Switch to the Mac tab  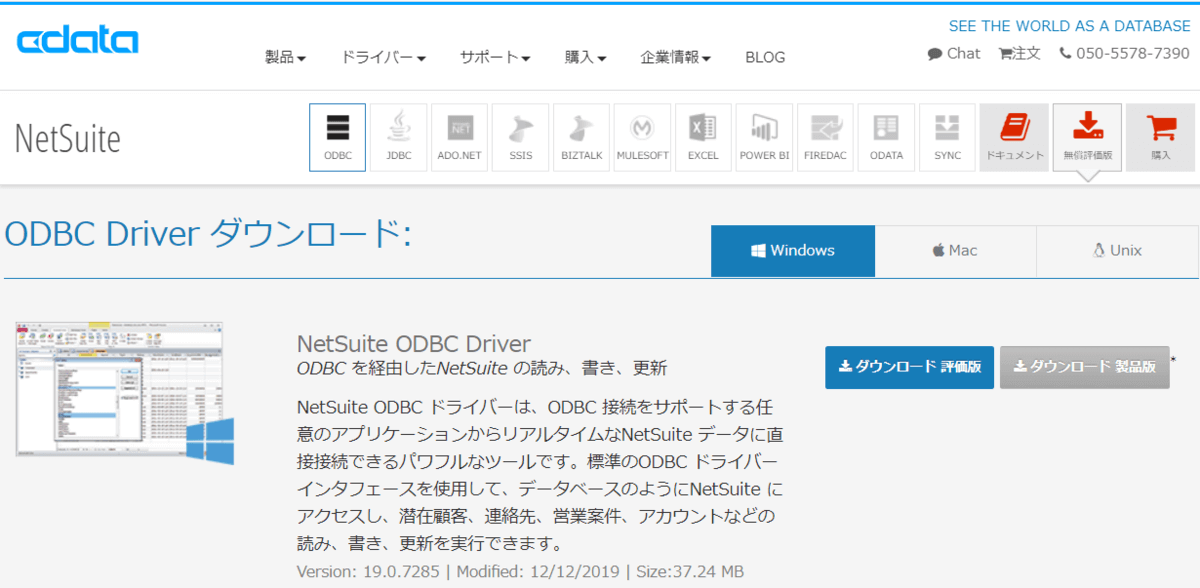tap(955, 251)
